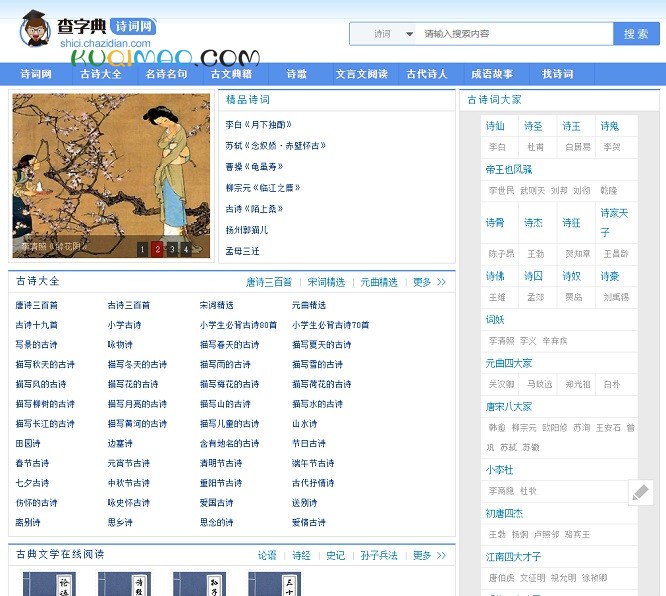Open 边塞诗 category link

tap(120, 443)
